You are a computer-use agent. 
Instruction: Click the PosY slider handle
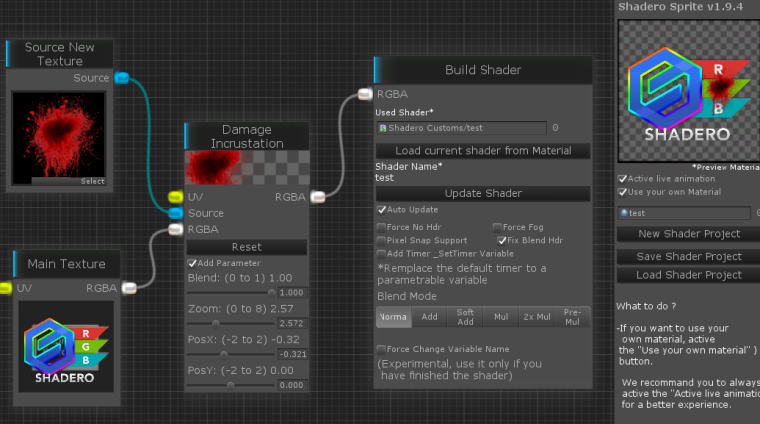231,386
